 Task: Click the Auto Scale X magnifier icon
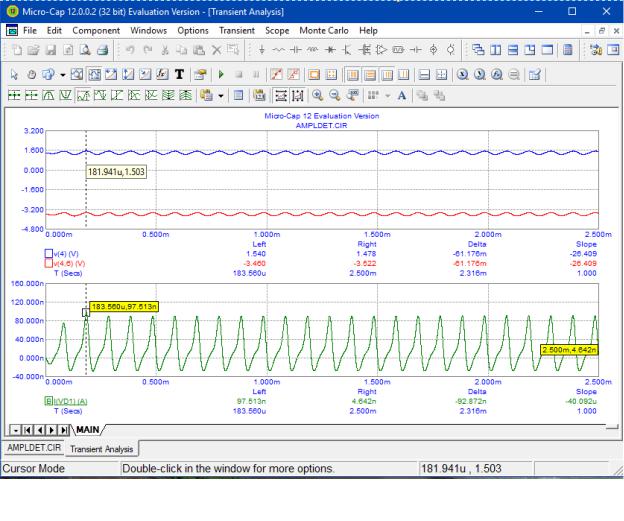pyautogui.click(x=462, y=74)
